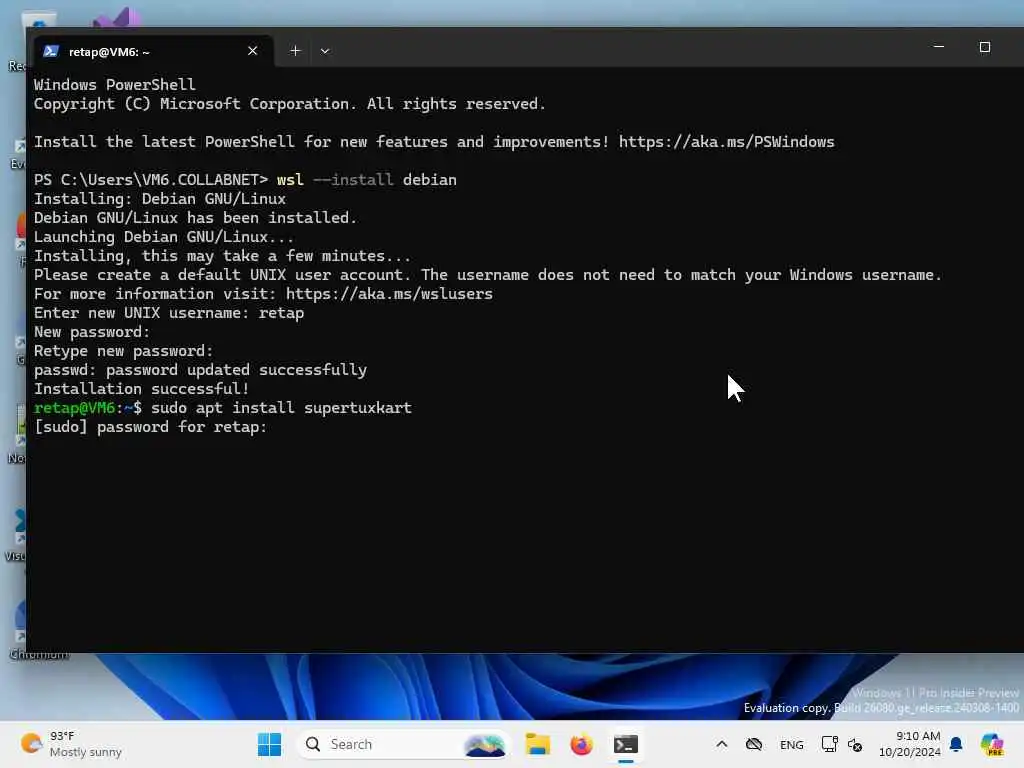Image resolution: width=1024 pixels, height=768 pixels.
Task: Open the notifications bell icon
Action: [x=956, y=744]
